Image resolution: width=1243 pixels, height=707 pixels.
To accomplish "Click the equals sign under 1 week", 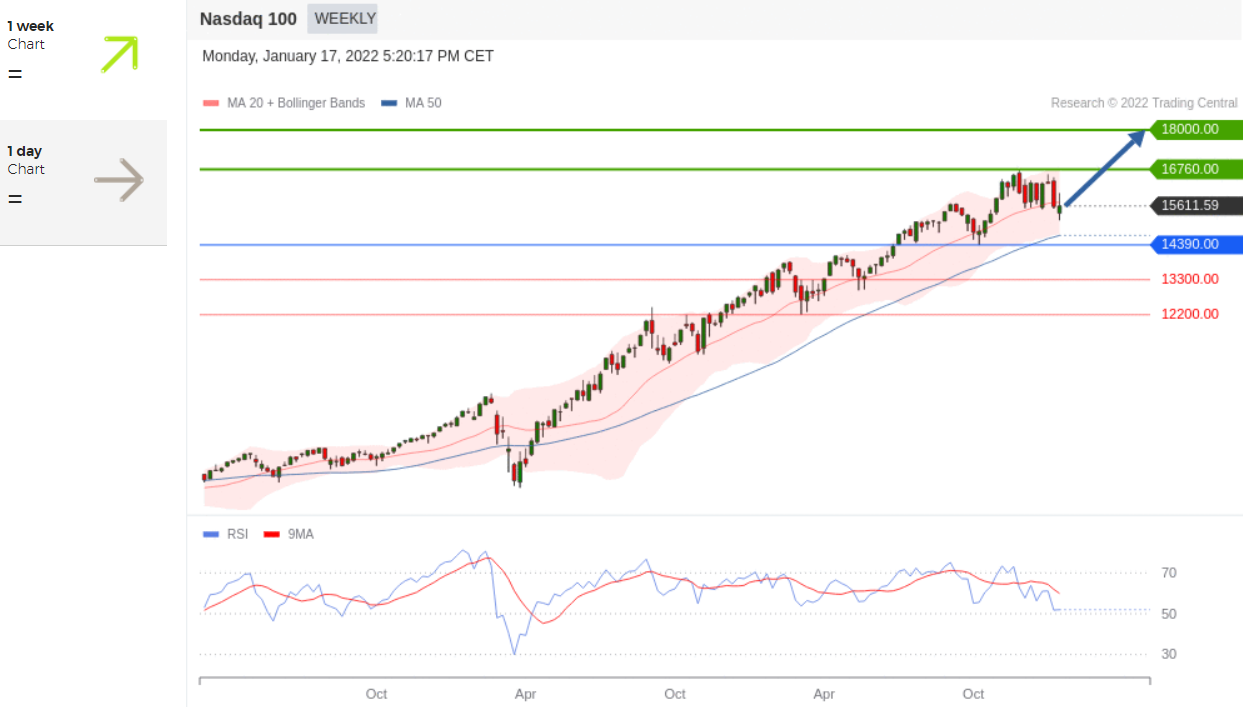I will coord(15,74).
